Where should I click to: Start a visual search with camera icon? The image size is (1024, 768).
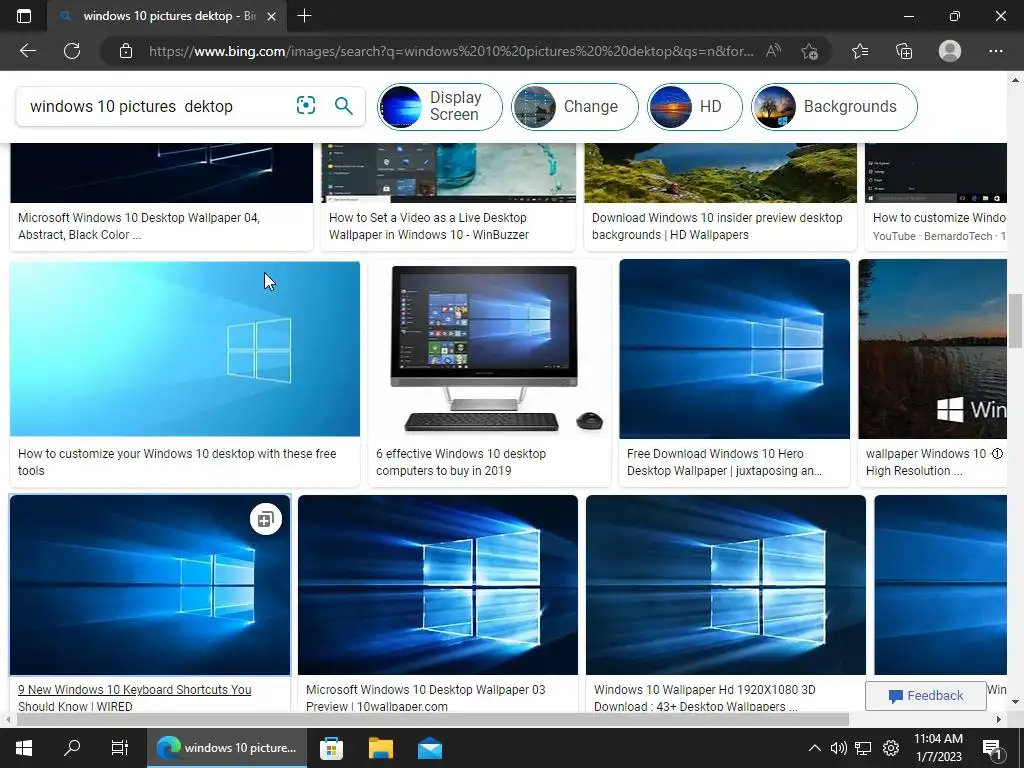(x=306, y=105)
